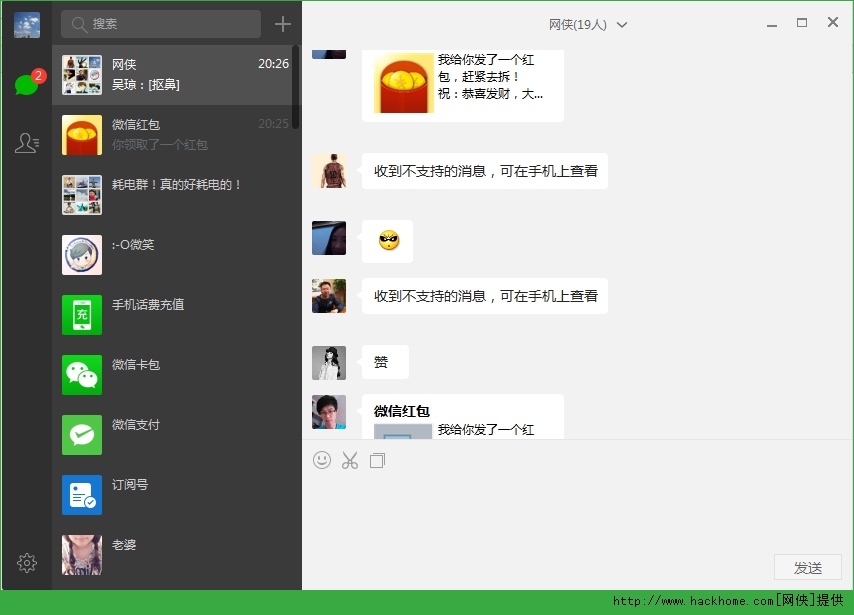Click the red envelope image in top message
The width and height of the screenshot is (854, 615).
pos(404,83)
